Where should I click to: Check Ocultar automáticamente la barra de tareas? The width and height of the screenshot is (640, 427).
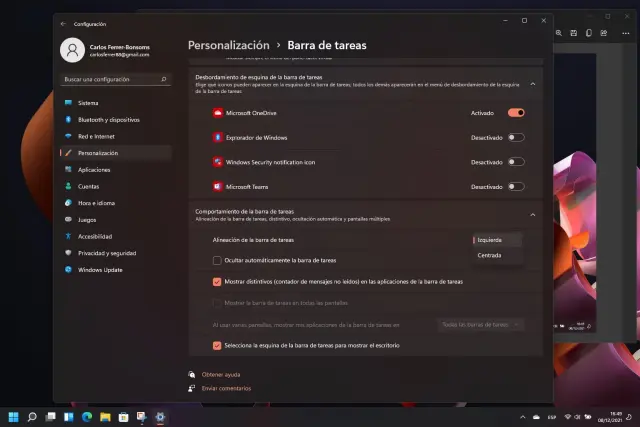[x=217, y=260]
